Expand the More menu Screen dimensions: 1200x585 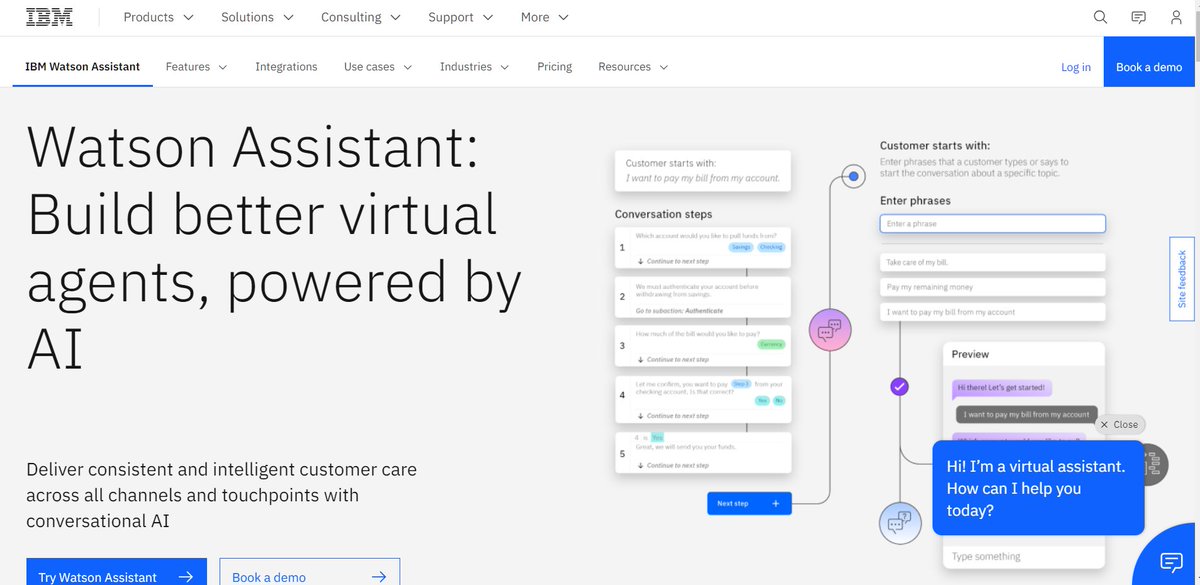click(x=544, y=17)
